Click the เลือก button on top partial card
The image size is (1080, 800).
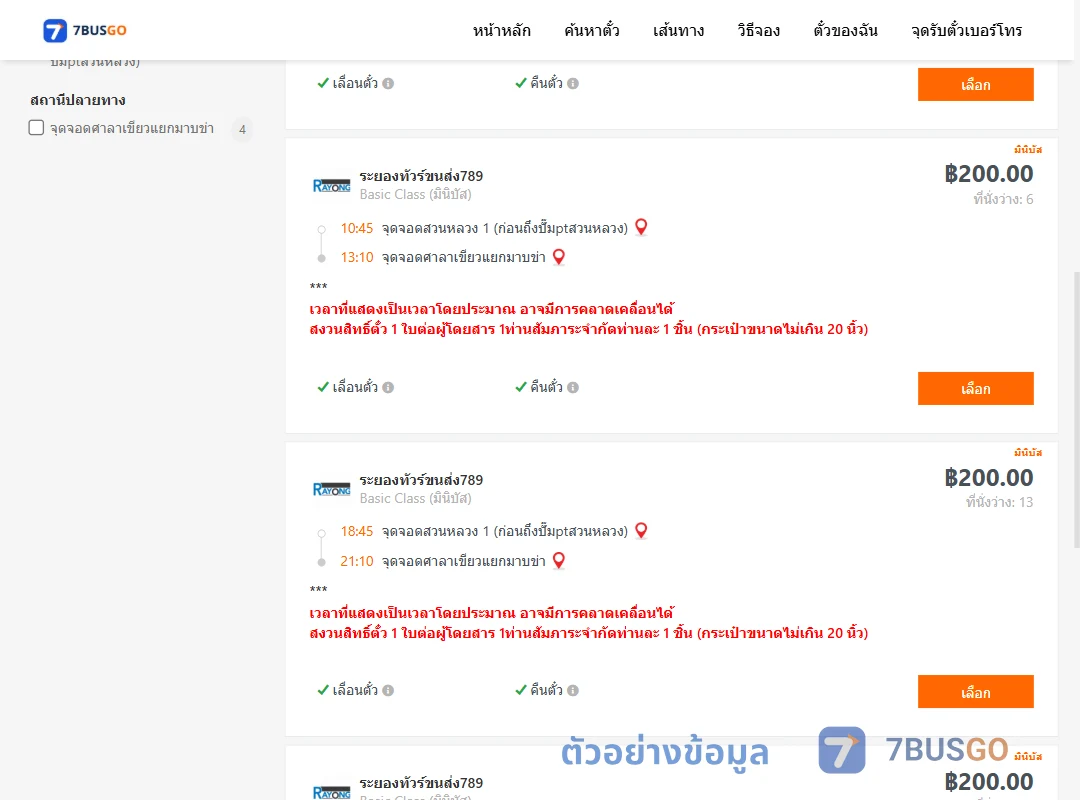975,84
